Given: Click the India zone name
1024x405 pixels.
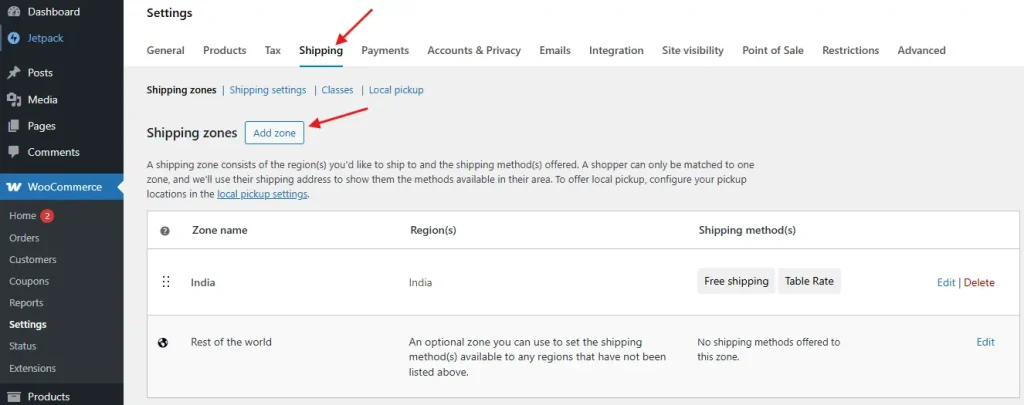Looking at the screenshot, I should click(203, 283).
